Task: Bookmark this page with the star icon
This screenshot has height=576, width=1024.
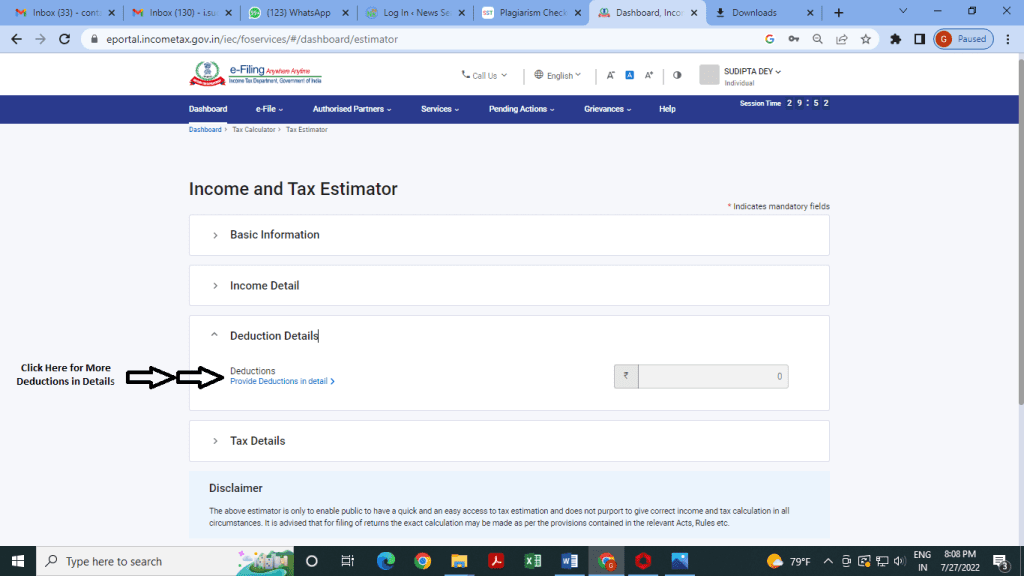Action: [x=866, y=39]
